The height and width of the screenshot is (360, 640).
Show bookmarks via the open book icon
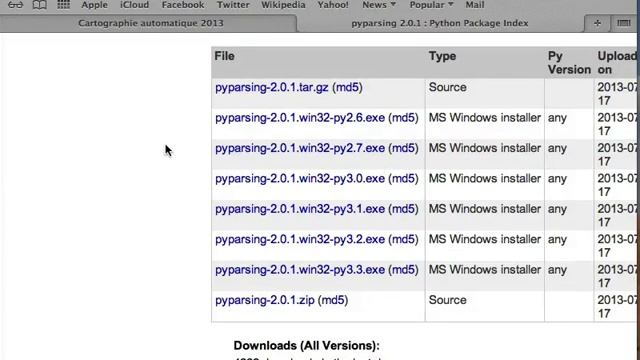(x=39, y=5)
